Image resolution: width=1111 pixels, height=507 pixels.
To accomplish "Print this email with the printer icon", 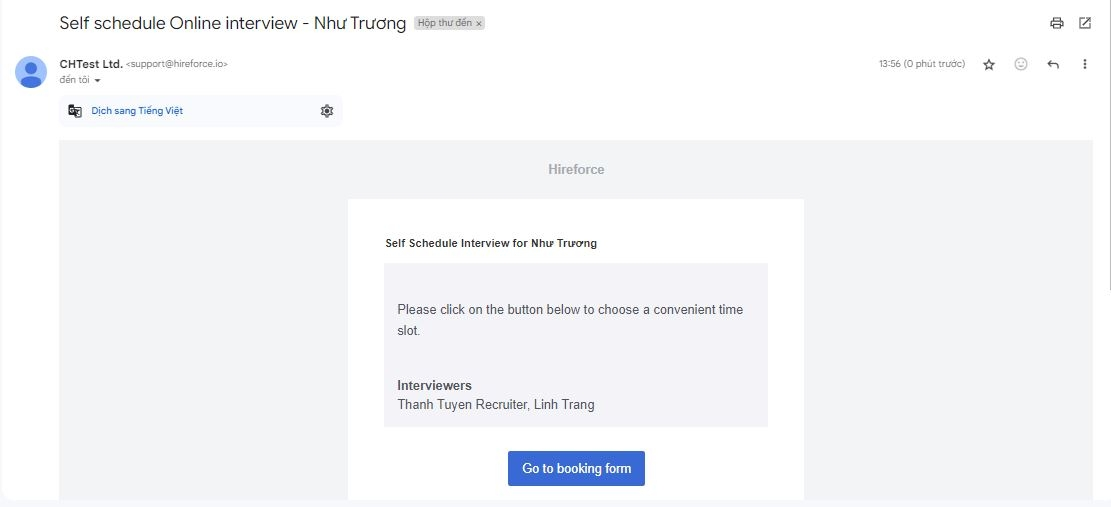I will click(x=1056, y=23).
